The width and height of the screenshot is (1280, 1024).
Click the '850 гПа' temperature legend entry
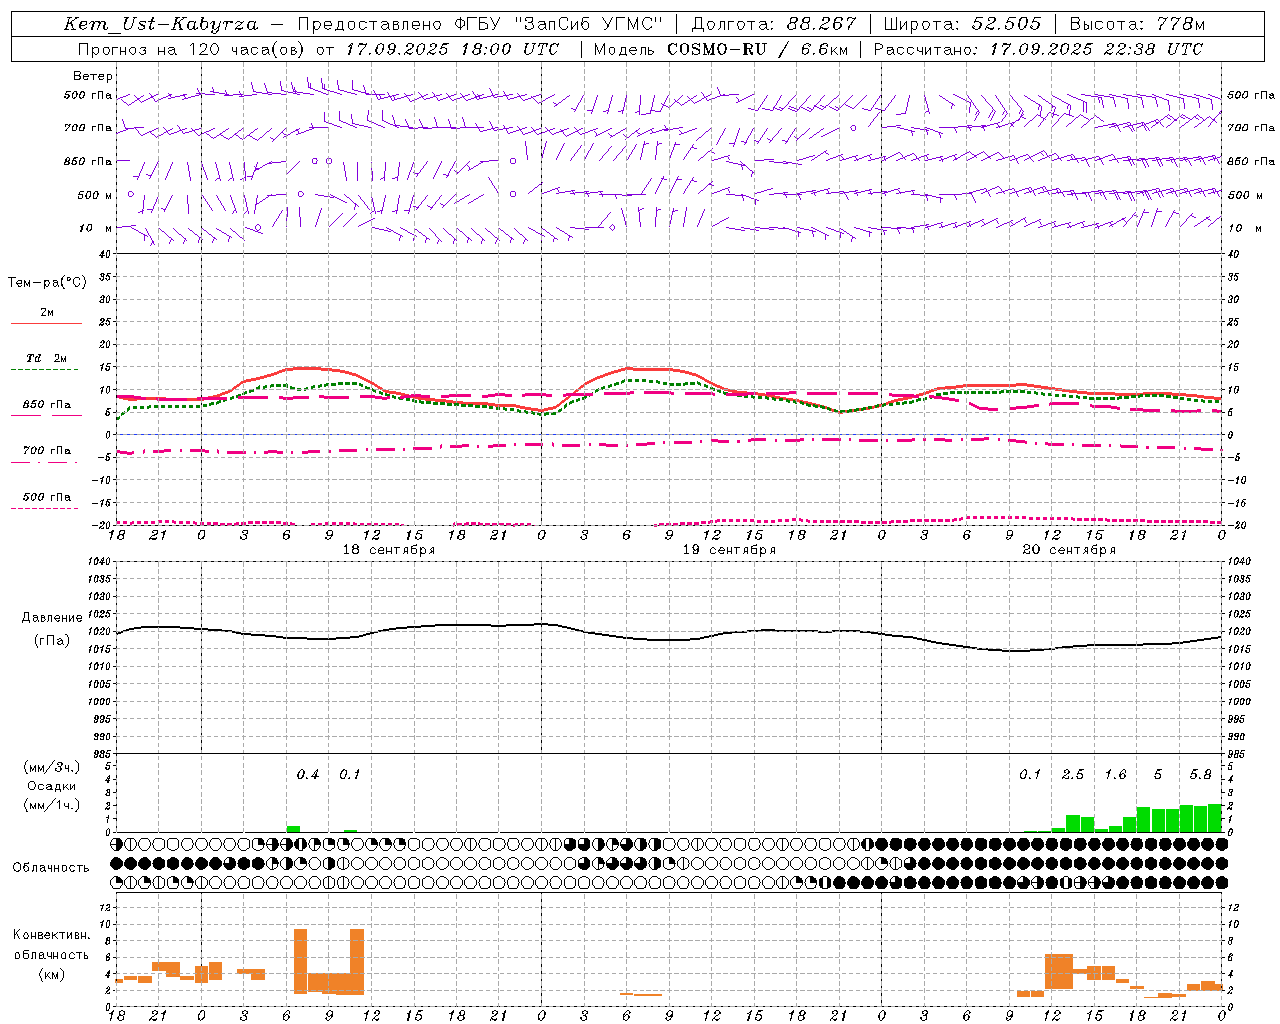pos(47,405)
